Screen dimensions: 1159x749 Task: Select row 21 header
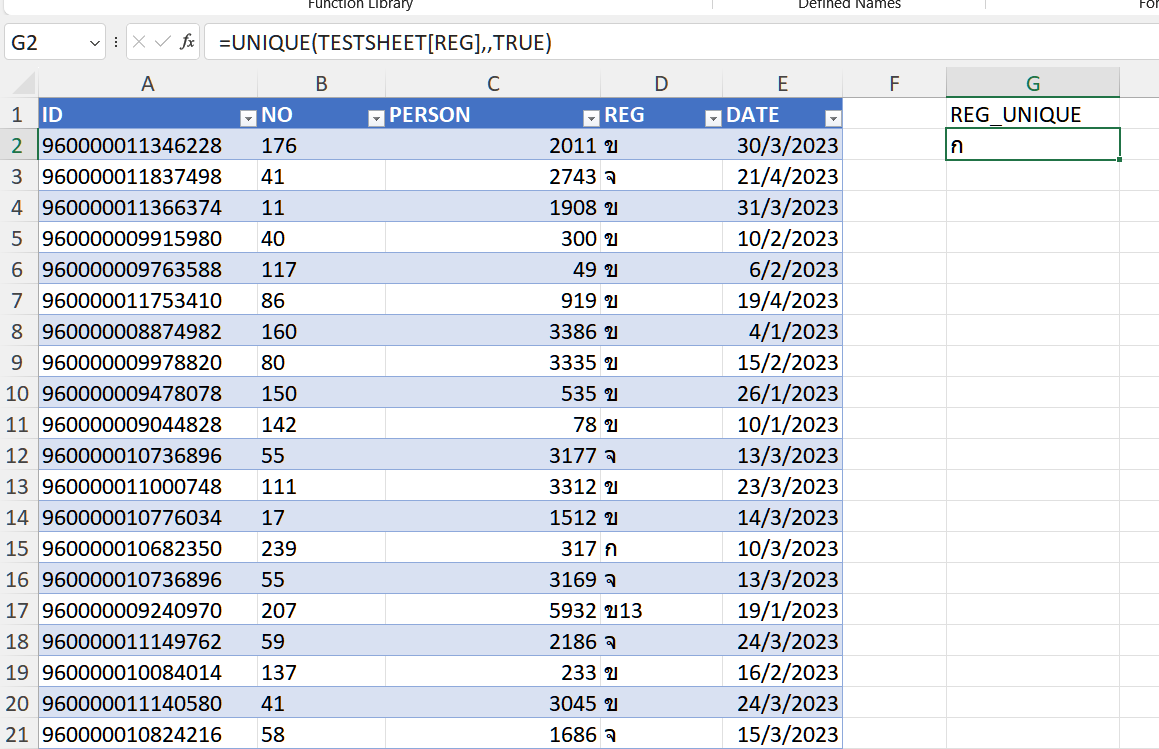[x=18, y=734]
